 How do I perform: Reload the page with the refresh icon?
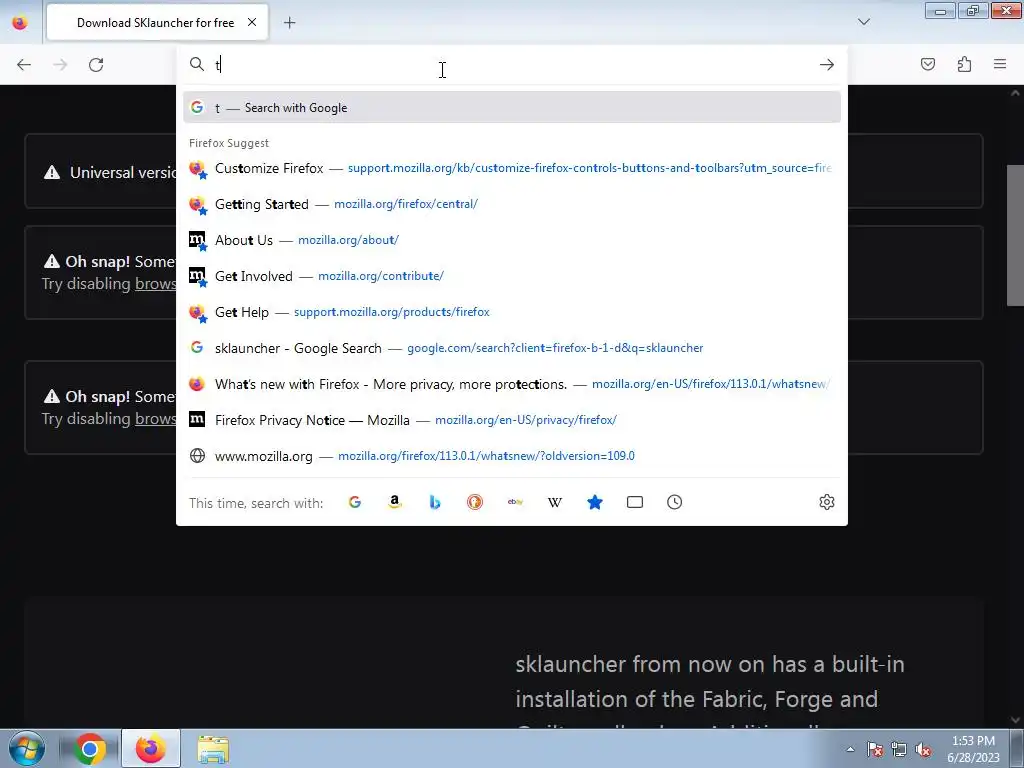pos(96,65)
